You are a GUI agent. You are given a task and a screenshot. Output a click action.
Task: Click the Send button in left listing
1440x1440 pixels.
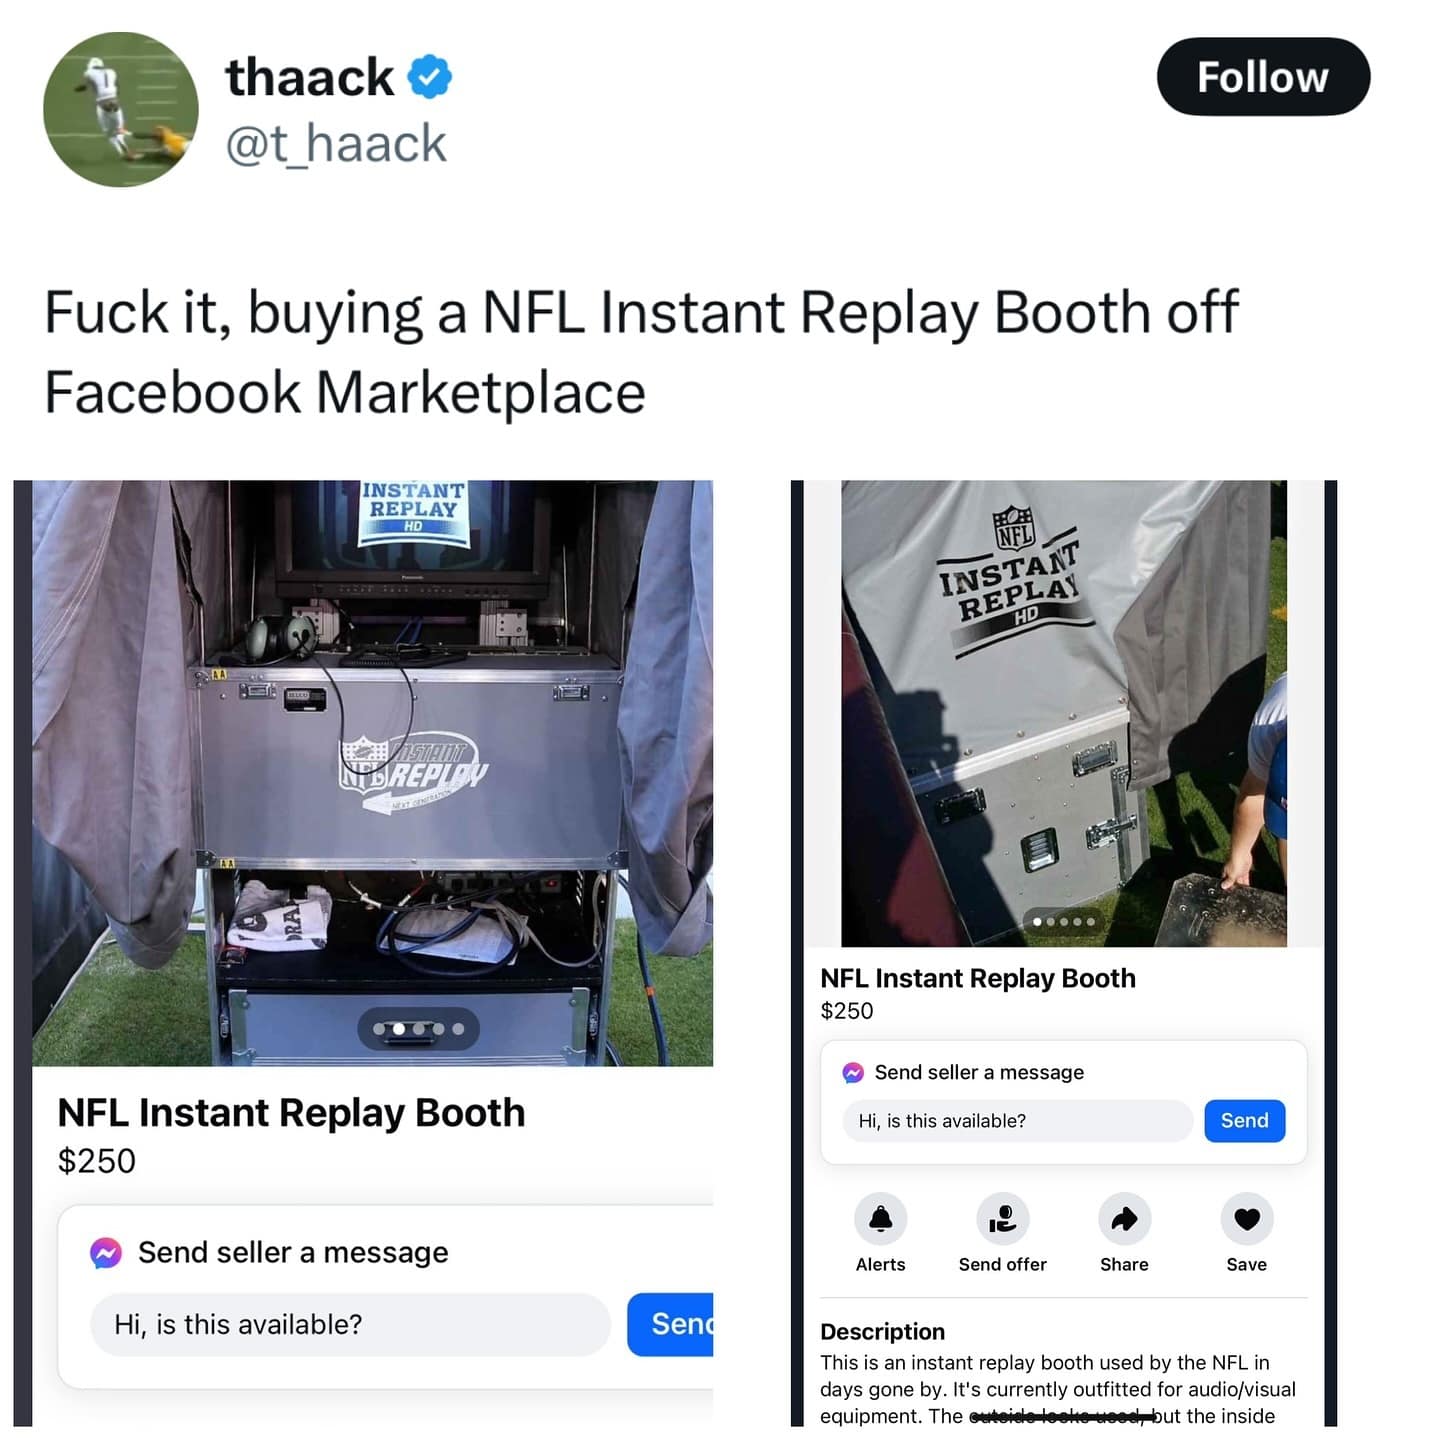[x=670, y=1324]
